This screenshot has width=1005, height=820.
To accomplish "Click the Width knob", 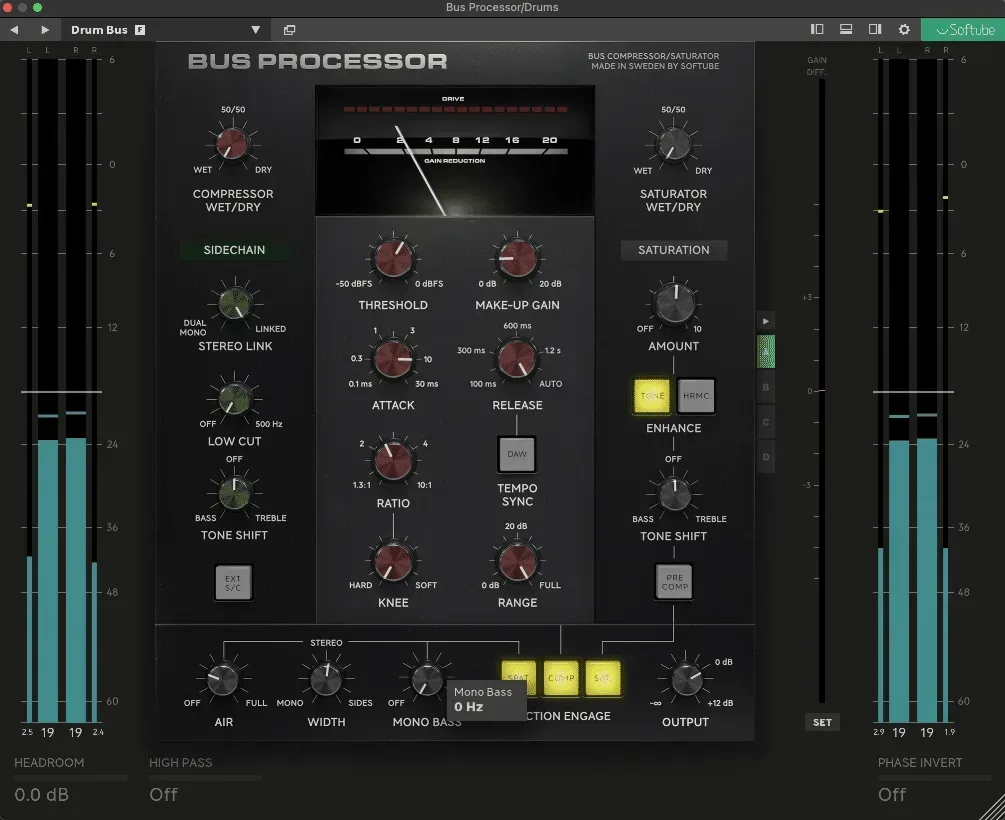I will [326, 679].
